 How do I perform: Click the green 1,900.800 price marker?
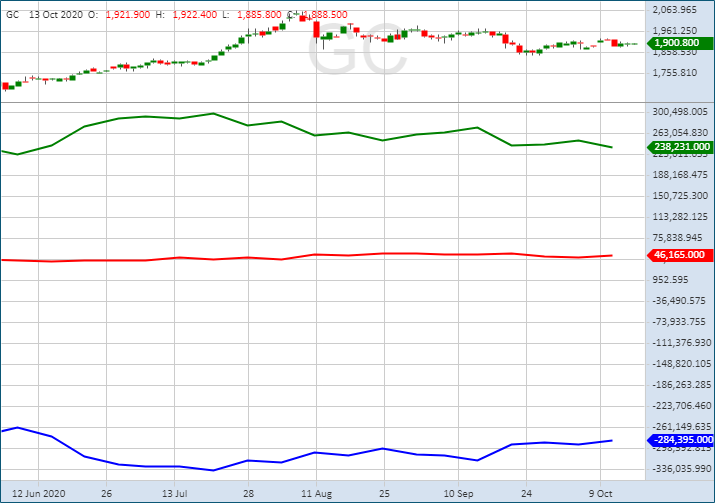click(x=680, y=43)
